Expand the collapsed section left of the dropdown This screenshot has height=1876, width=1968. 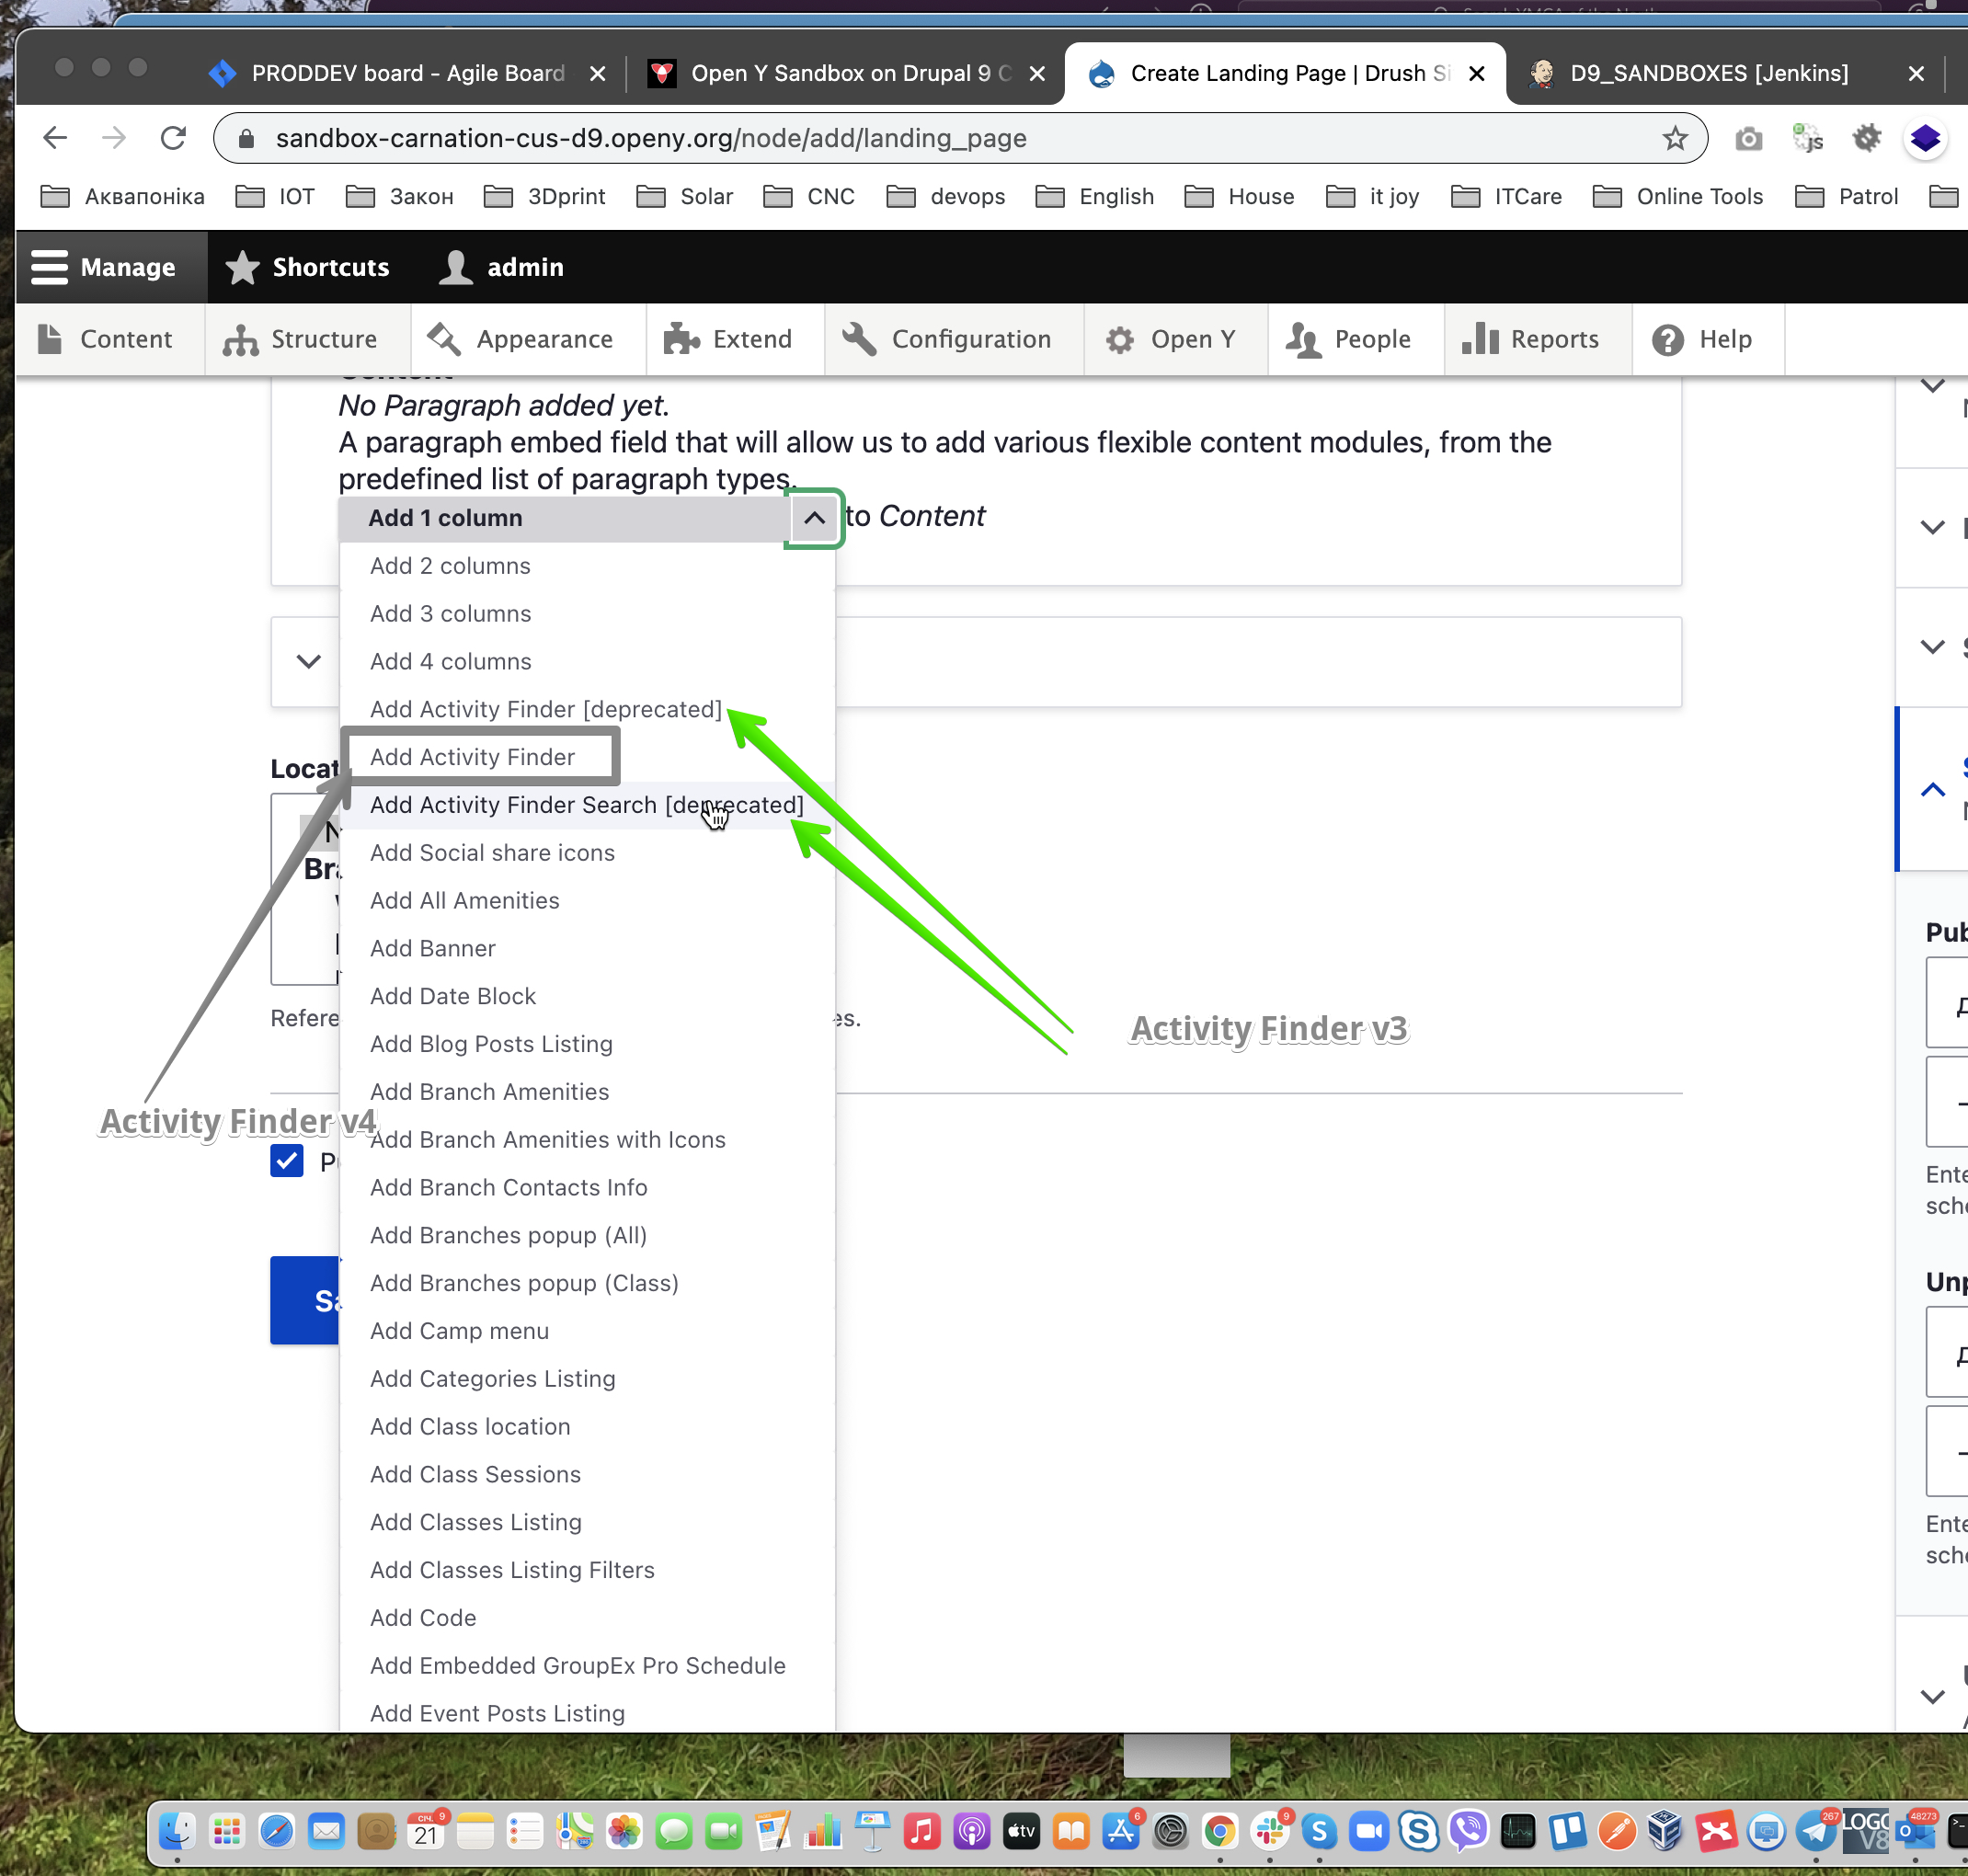[x=308, y=662]
